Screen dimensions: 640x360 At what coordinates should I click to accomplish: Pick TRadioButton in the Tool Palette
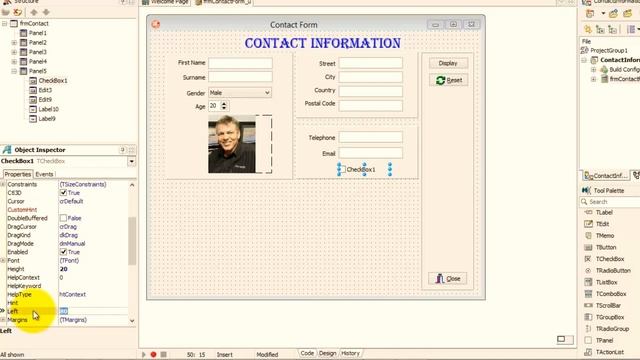click(613, 270)
